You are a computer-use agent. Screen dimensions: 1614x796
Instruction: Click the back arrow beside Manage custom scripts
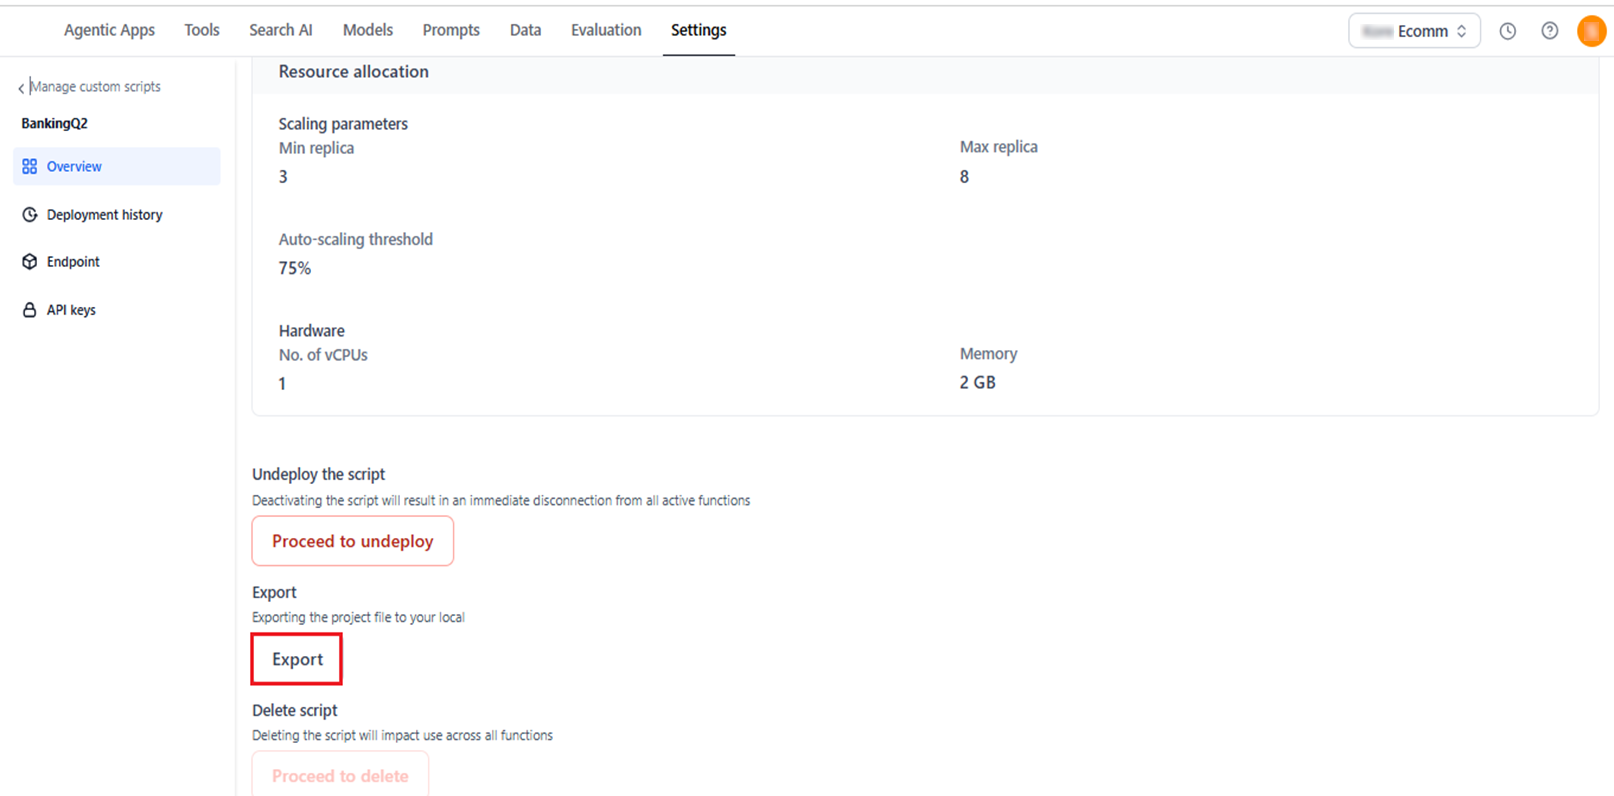(x=21, y=88)
